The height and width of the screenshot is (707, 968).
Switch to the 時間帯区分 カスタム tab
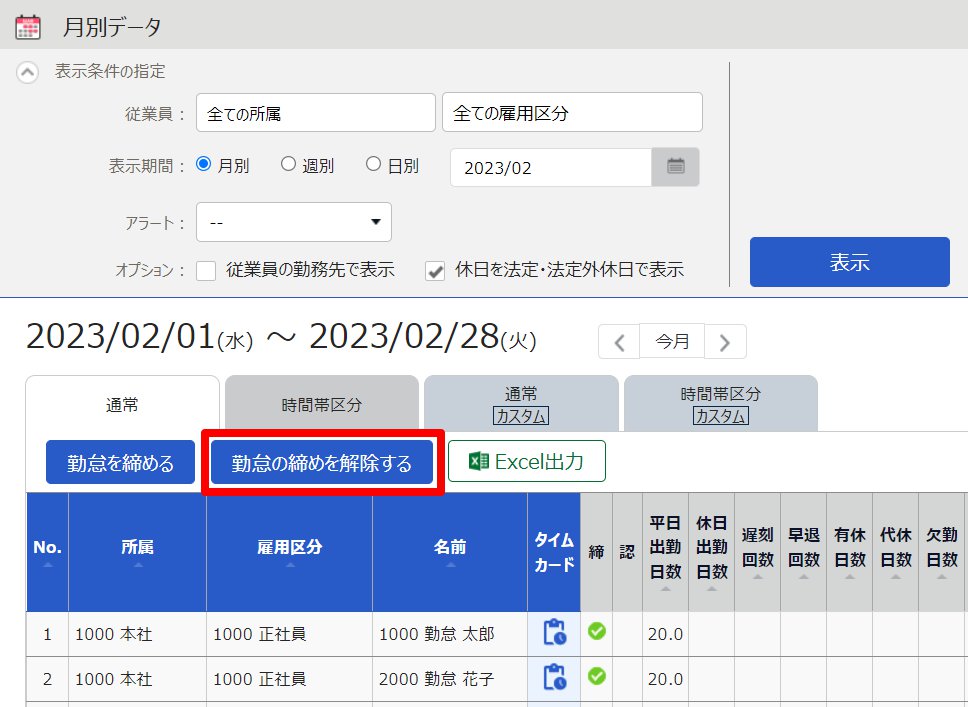click(720, 404)
